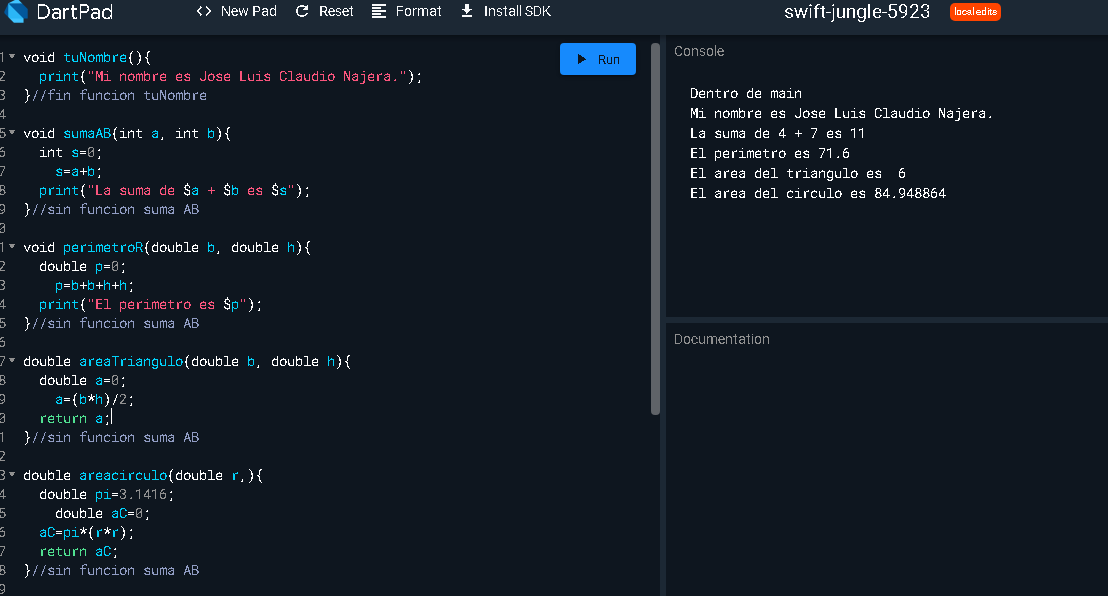Click console line 'La suma de 4 + 7 es 11'
Screen dimensions: 1108x596
pyautogui.click(x=777, y=134)
